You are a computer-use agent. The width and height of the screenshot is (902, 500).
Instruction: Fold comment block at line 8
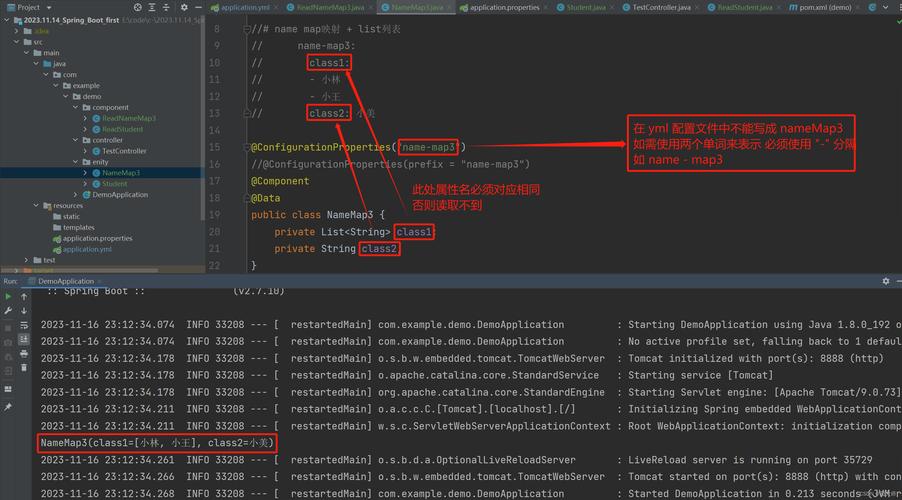[x=247, y=29]
